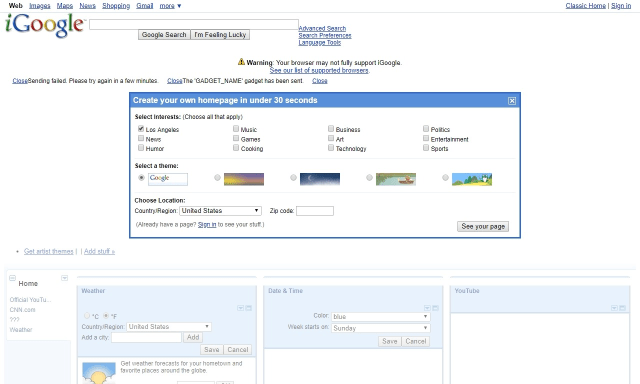The height and width of the screenshot is (384, 640).
Task: Click the weather sun illustration
Action: pyautogui.click(x=99, y=373)
